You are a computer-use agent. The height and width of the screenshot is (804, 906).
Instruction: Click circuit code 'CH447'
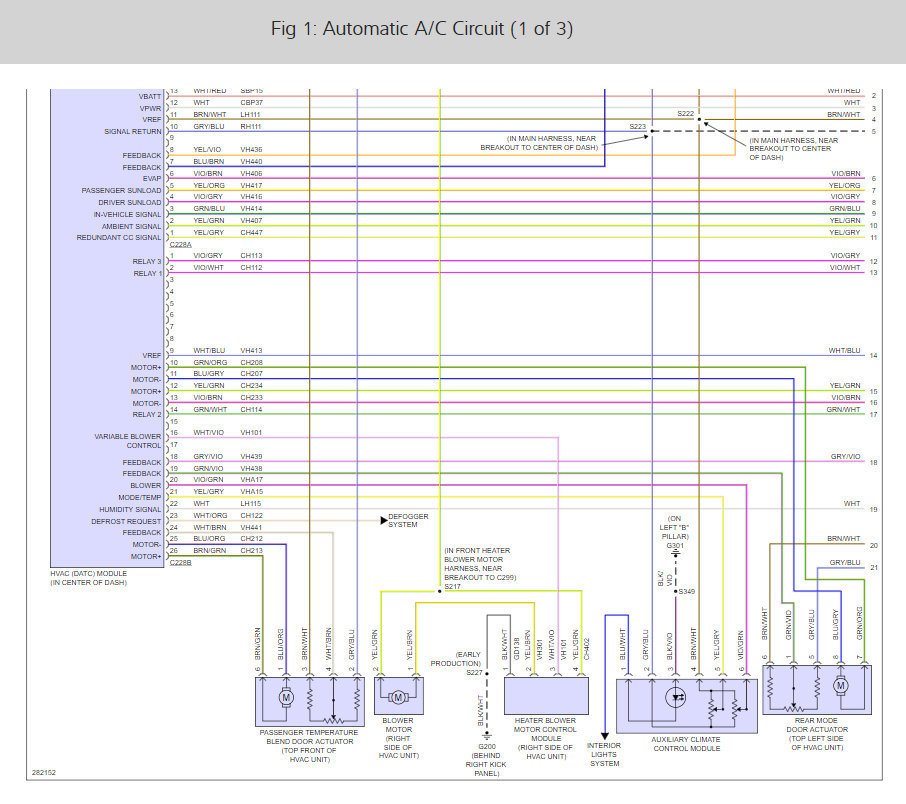point(251,232)
